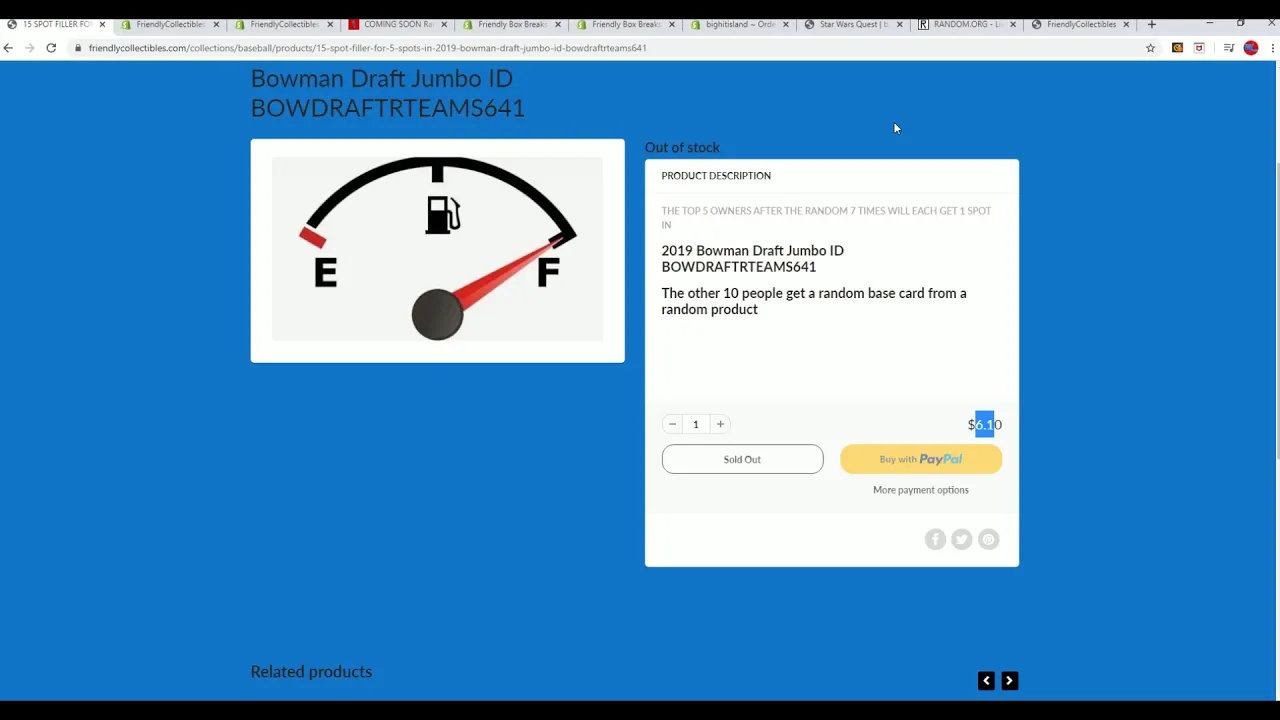This screenshot has height=720, width=1280.
Task: Close the COMING SOON tab
Action: (x=444, y=24)
